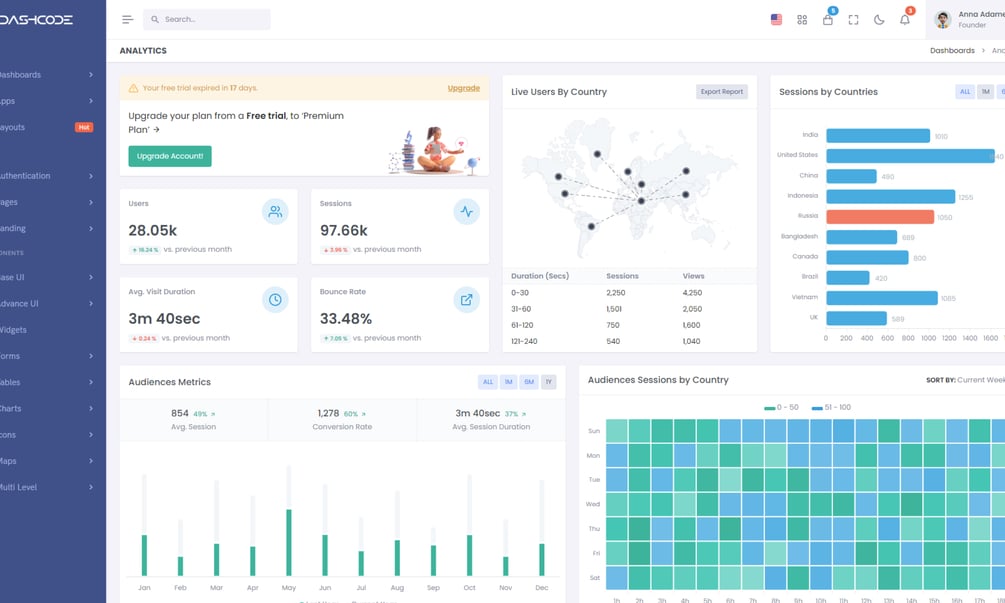Screen dimensions: 1005x603
Task: Click the Dashboards breadcrumb link
Action: [x=952, y=51]
